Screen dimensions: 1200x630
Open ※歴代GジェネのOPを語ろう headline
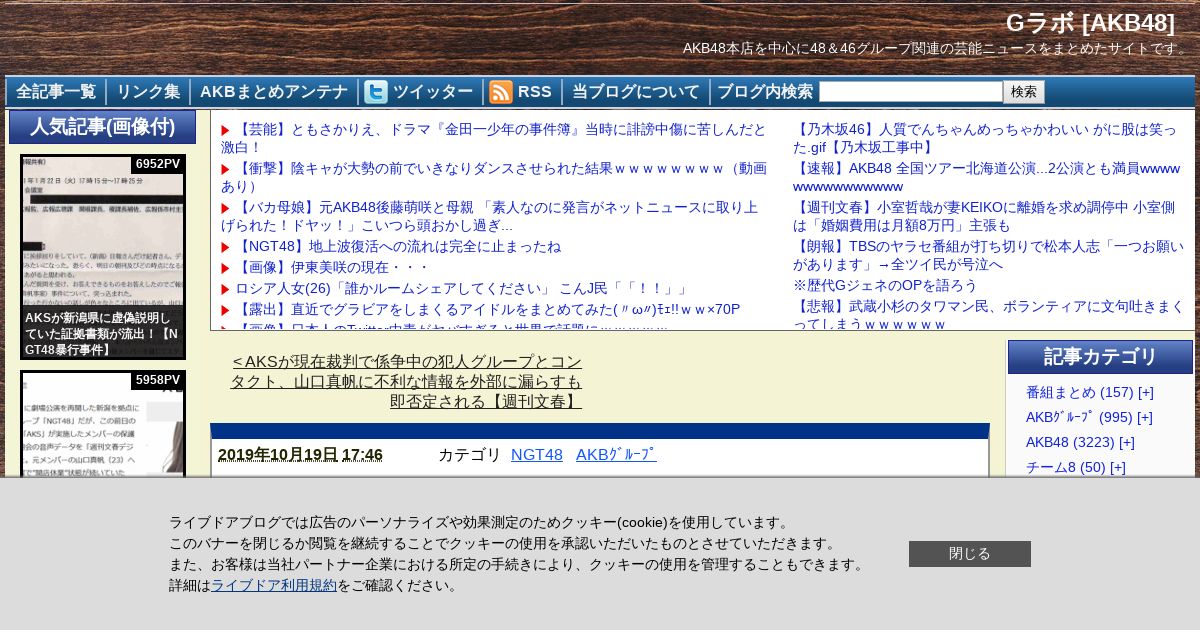click(x=885, y=285)
